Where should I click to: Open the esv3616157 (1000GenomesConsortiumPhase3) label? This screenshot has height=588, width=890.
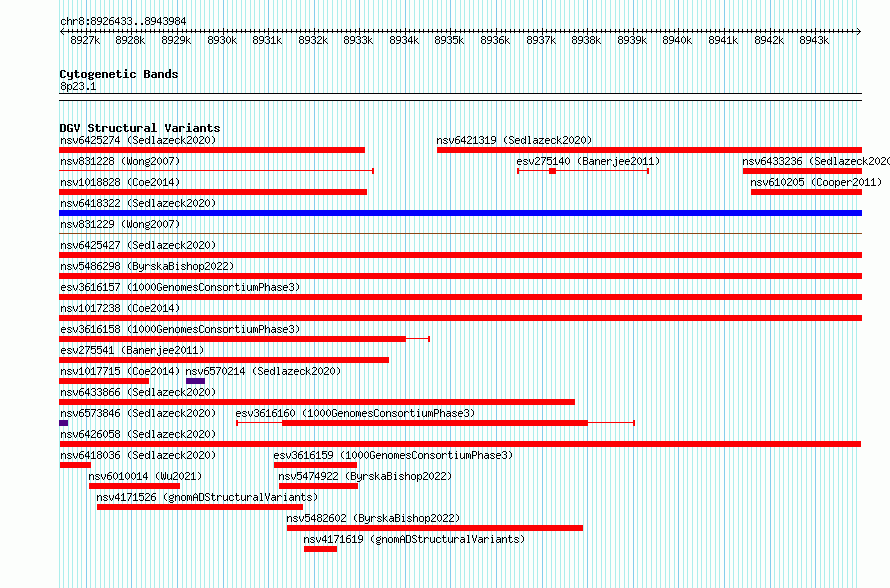(180, 287)
